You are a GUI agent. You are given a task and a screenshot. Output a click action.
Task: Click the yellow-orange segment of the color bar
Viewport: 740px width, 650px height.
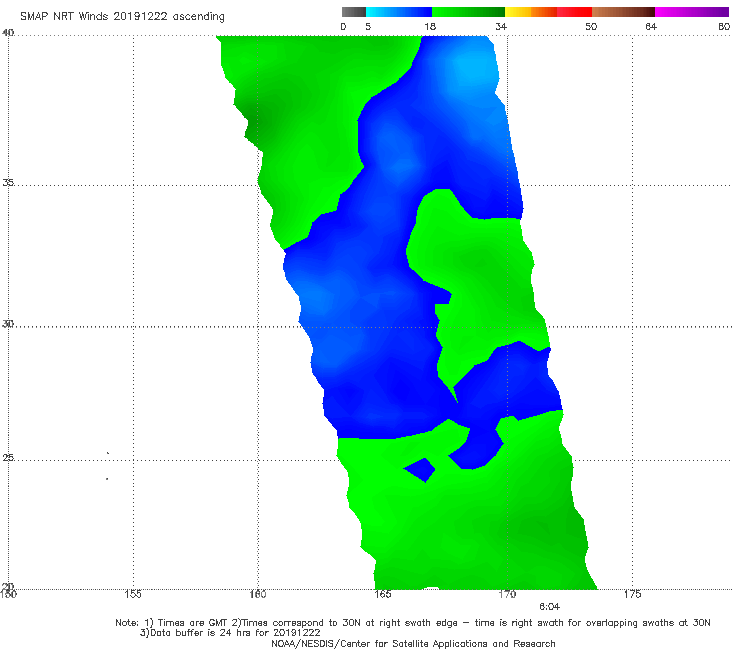[x=531, y=12]
